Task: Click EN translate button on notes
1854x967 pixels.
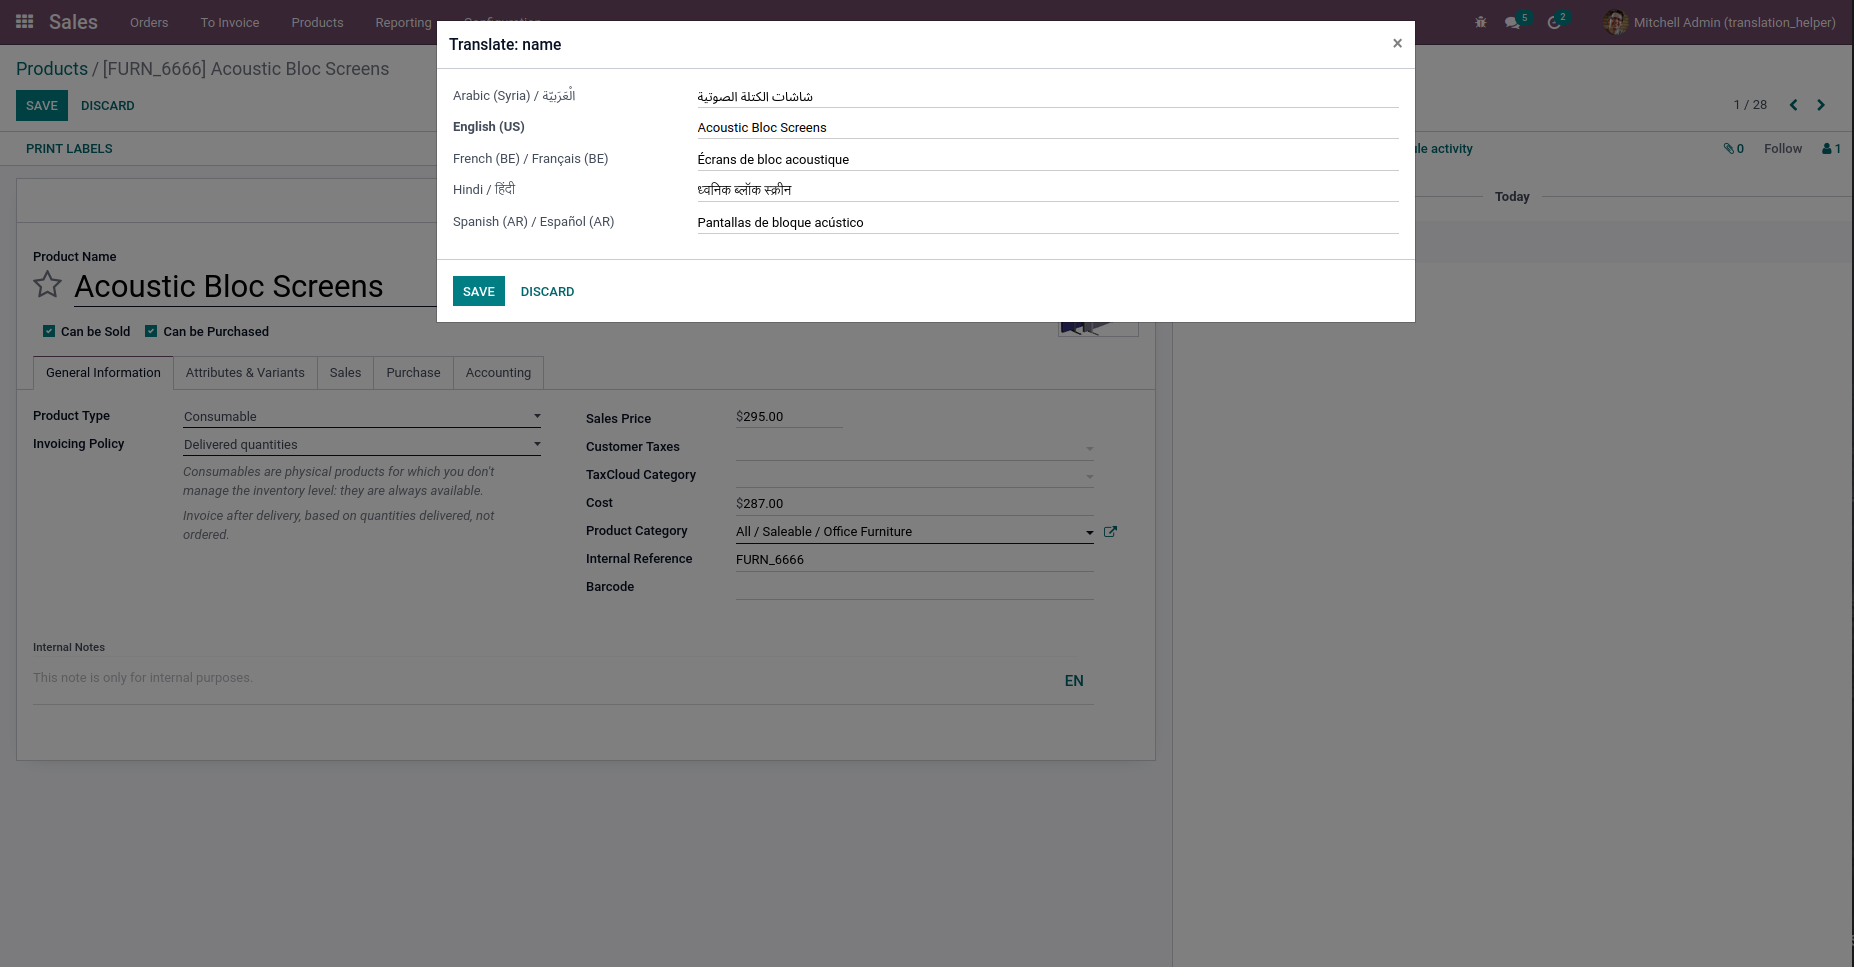Action: [1074, 681]
